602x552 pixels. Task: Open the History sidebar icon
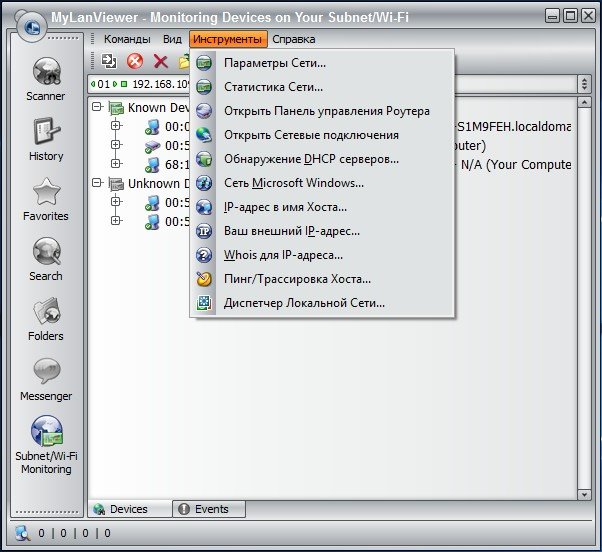[46, 131]
